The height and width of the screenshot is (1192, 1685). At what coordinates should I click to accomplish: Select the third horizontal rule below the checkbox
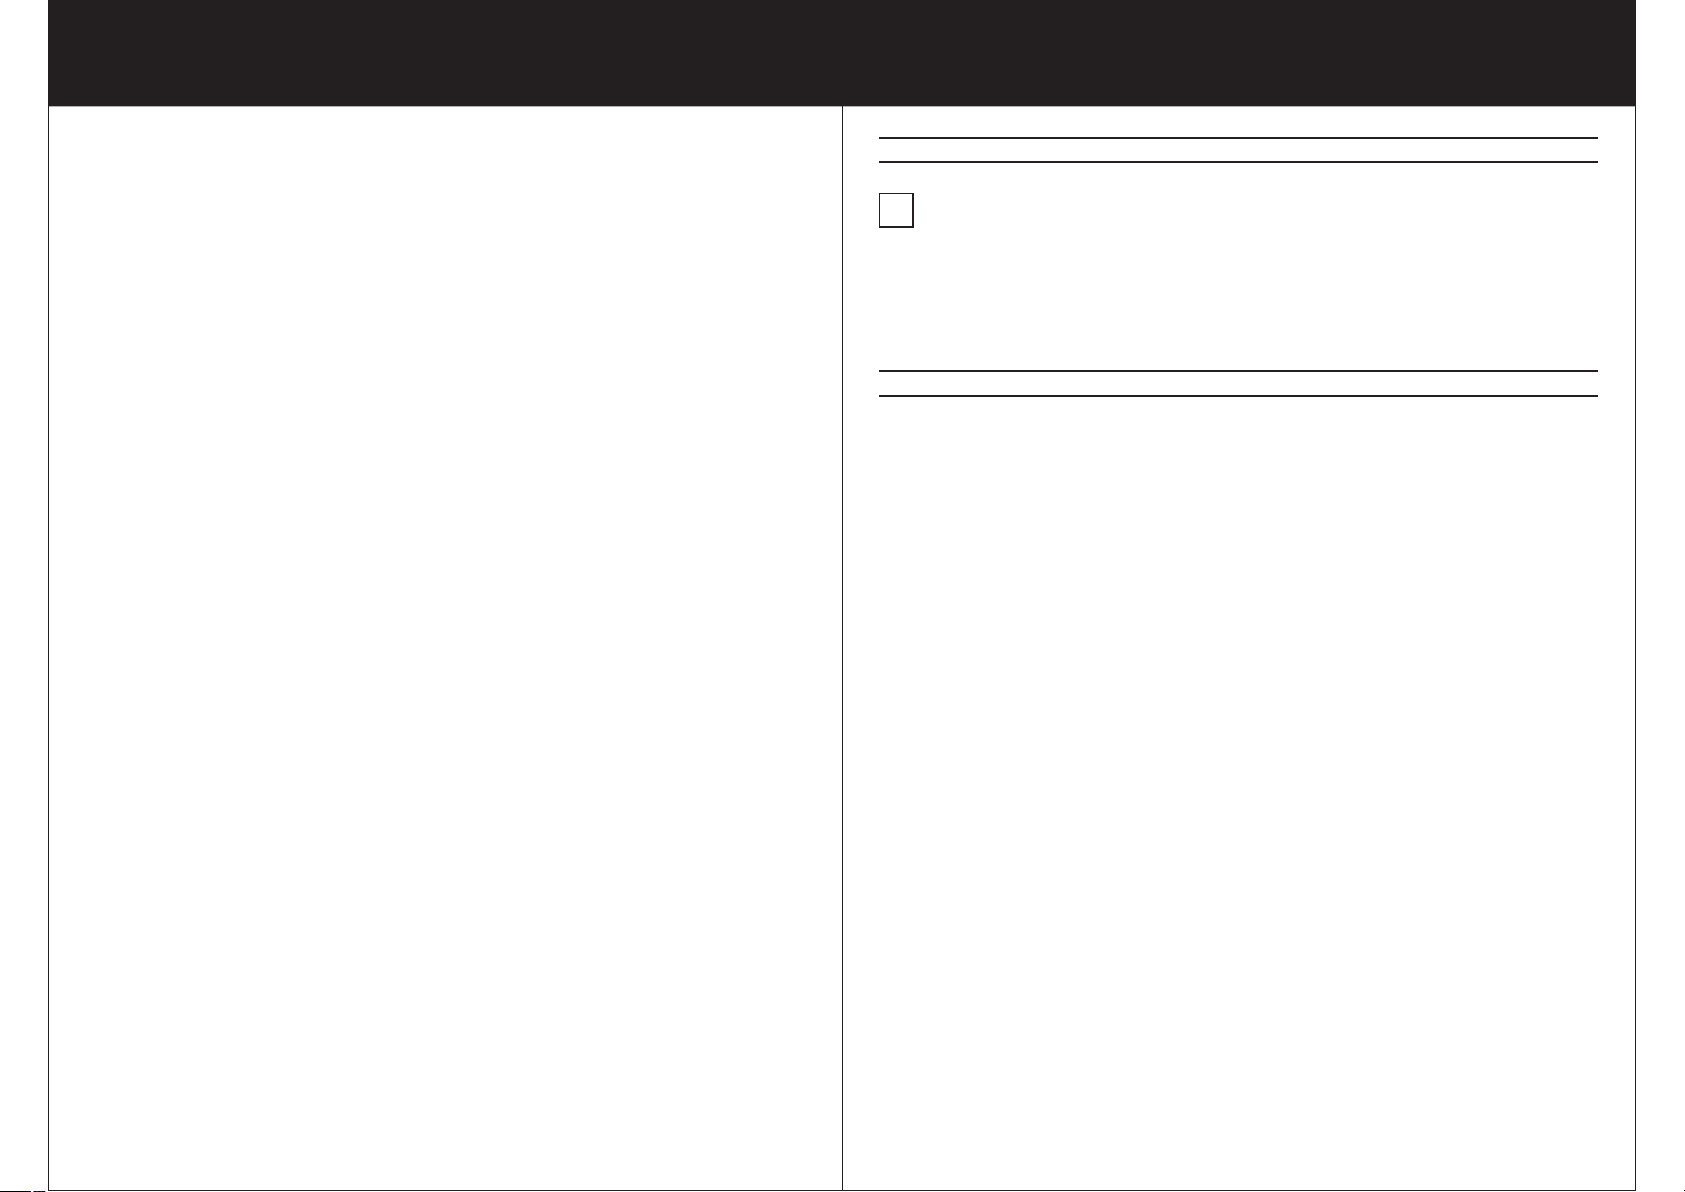pyautogui.click(x=1238, y=371)
